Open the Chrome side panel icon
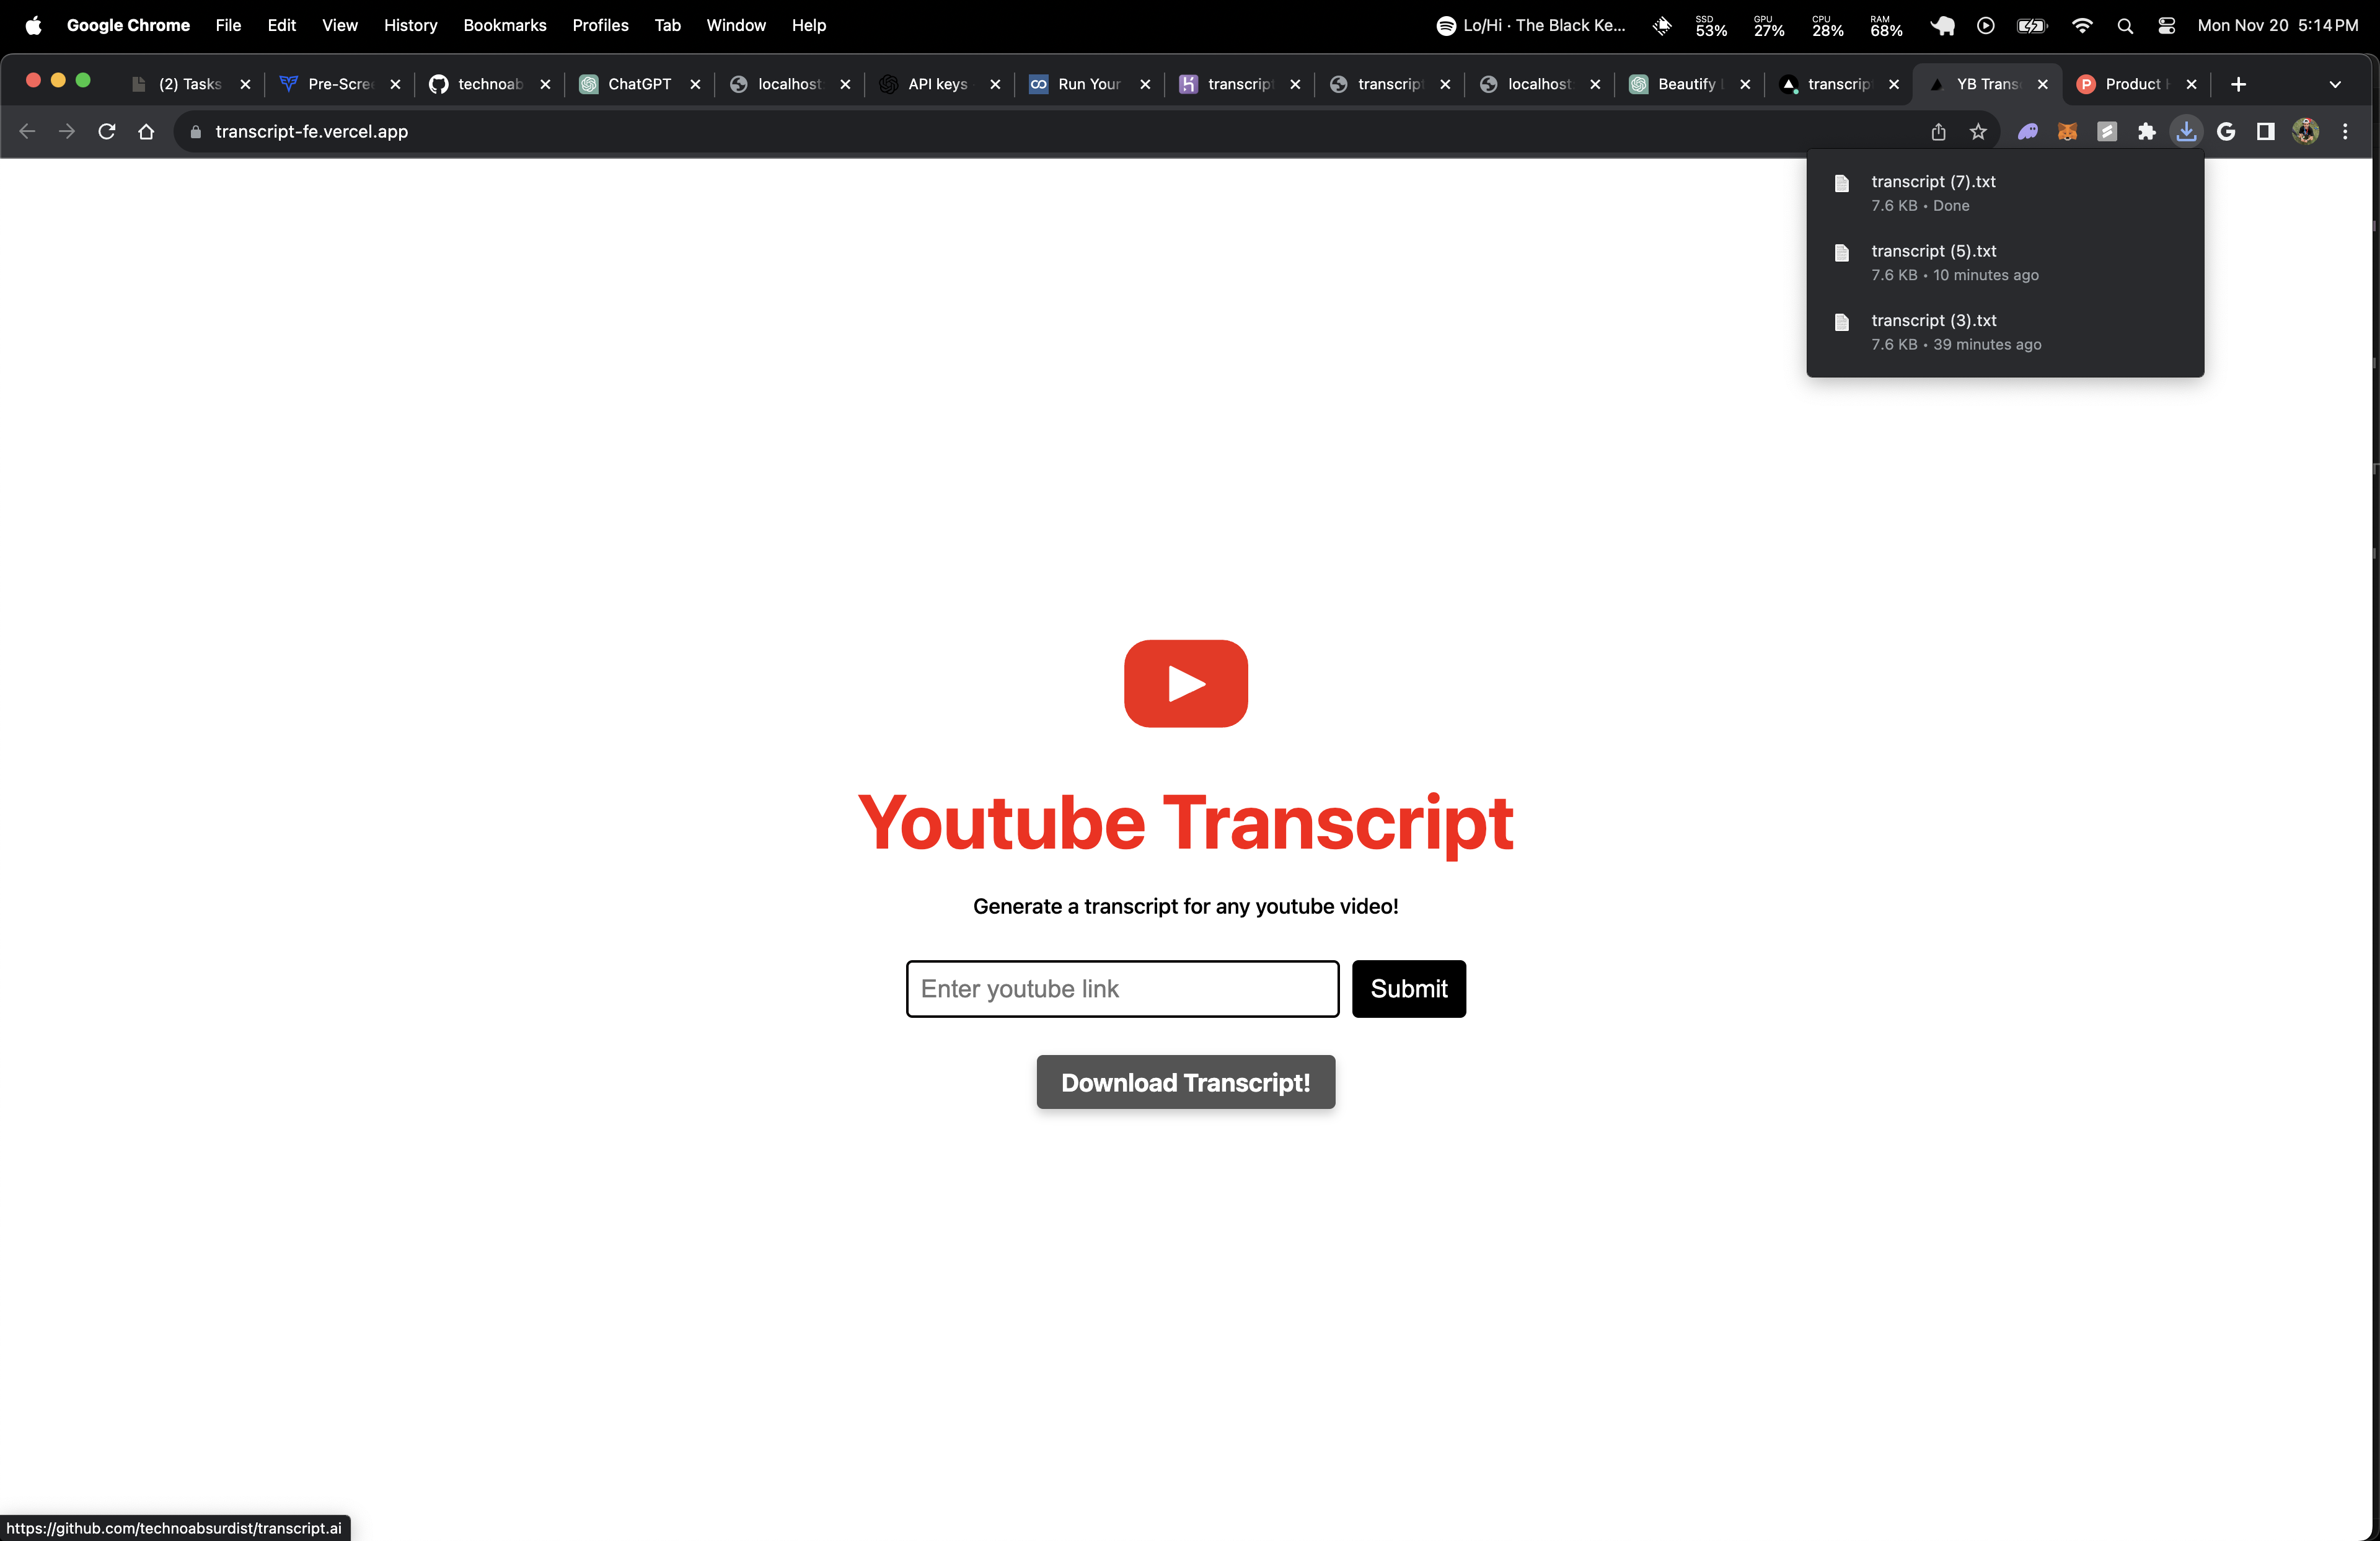Screen dimensions: 2380x1541 (2265, 131)
